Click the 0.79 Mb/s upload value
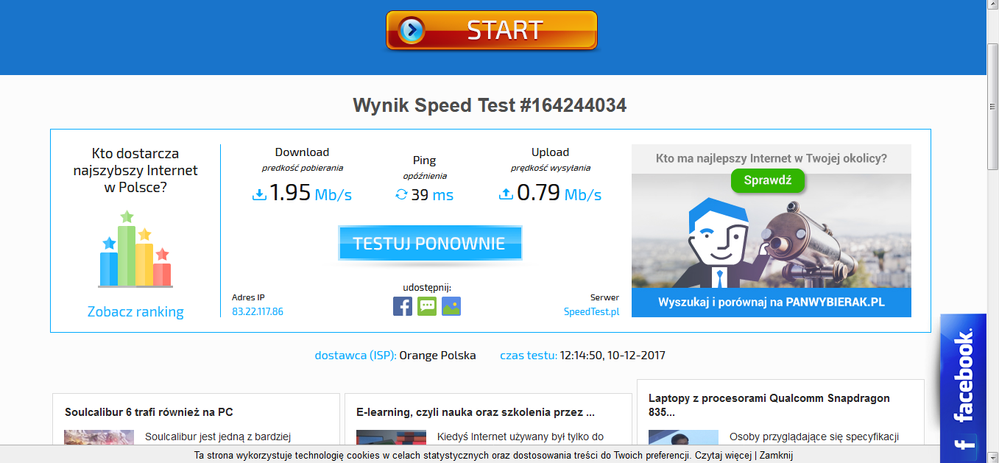The image size is (999, 463). [x=559, y=193]
